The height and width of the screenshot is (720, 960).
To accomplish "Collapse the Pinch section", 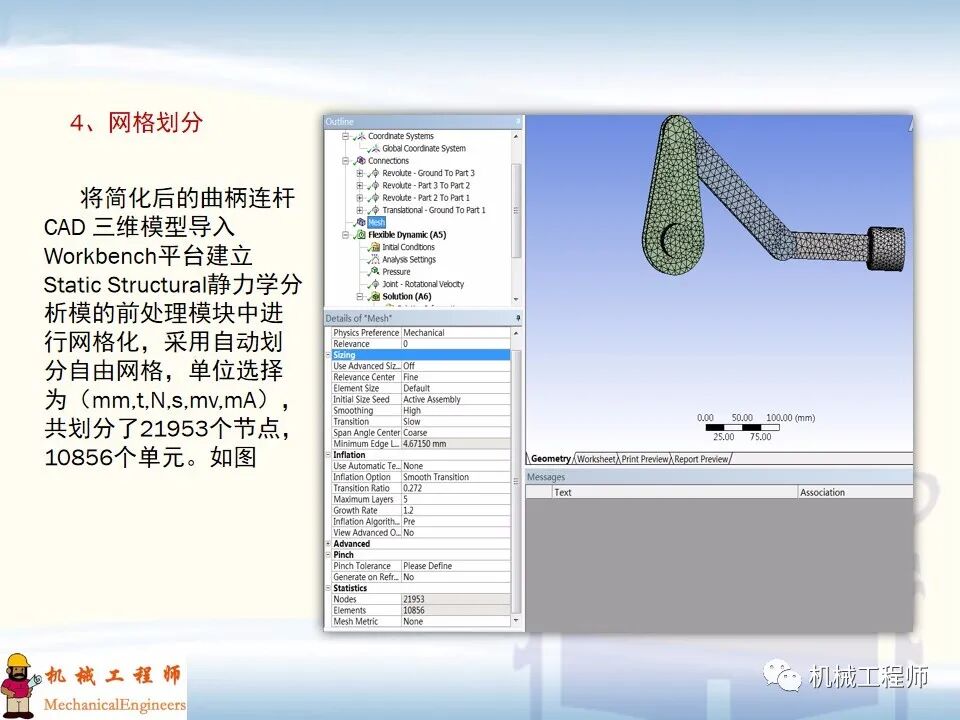I will pos(328,555).
